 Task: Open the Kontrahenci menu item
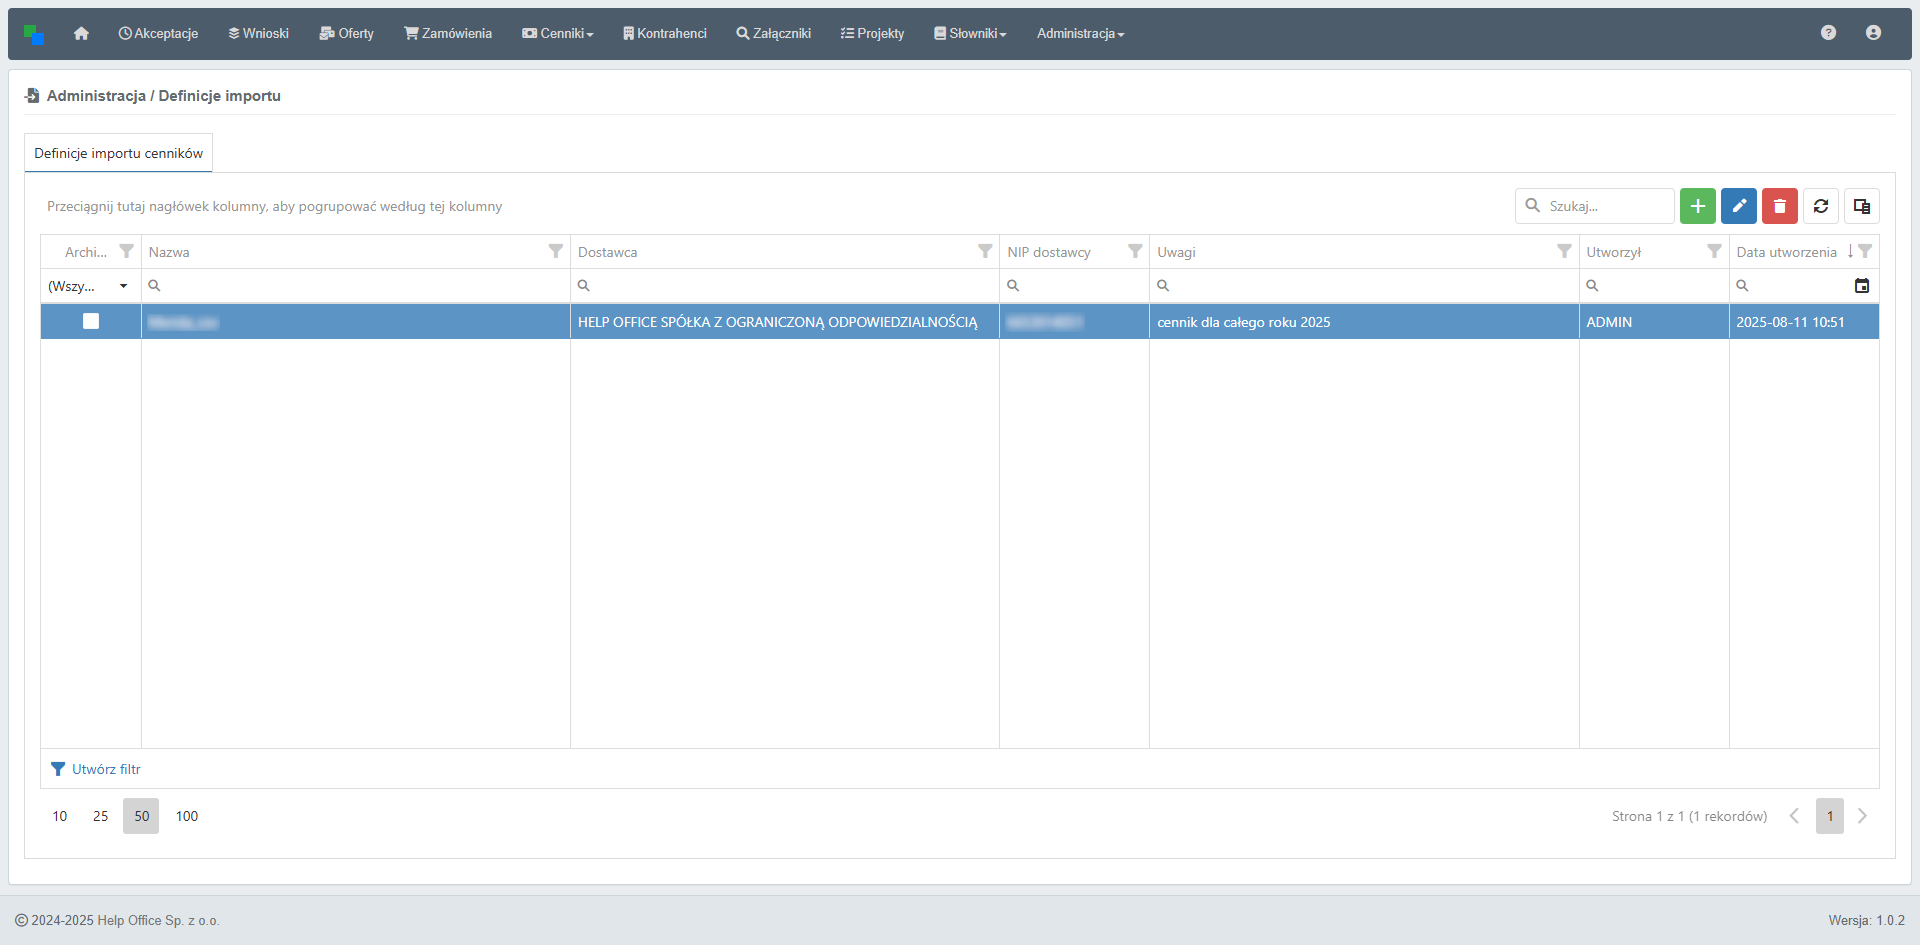click(x=665, y=34)
